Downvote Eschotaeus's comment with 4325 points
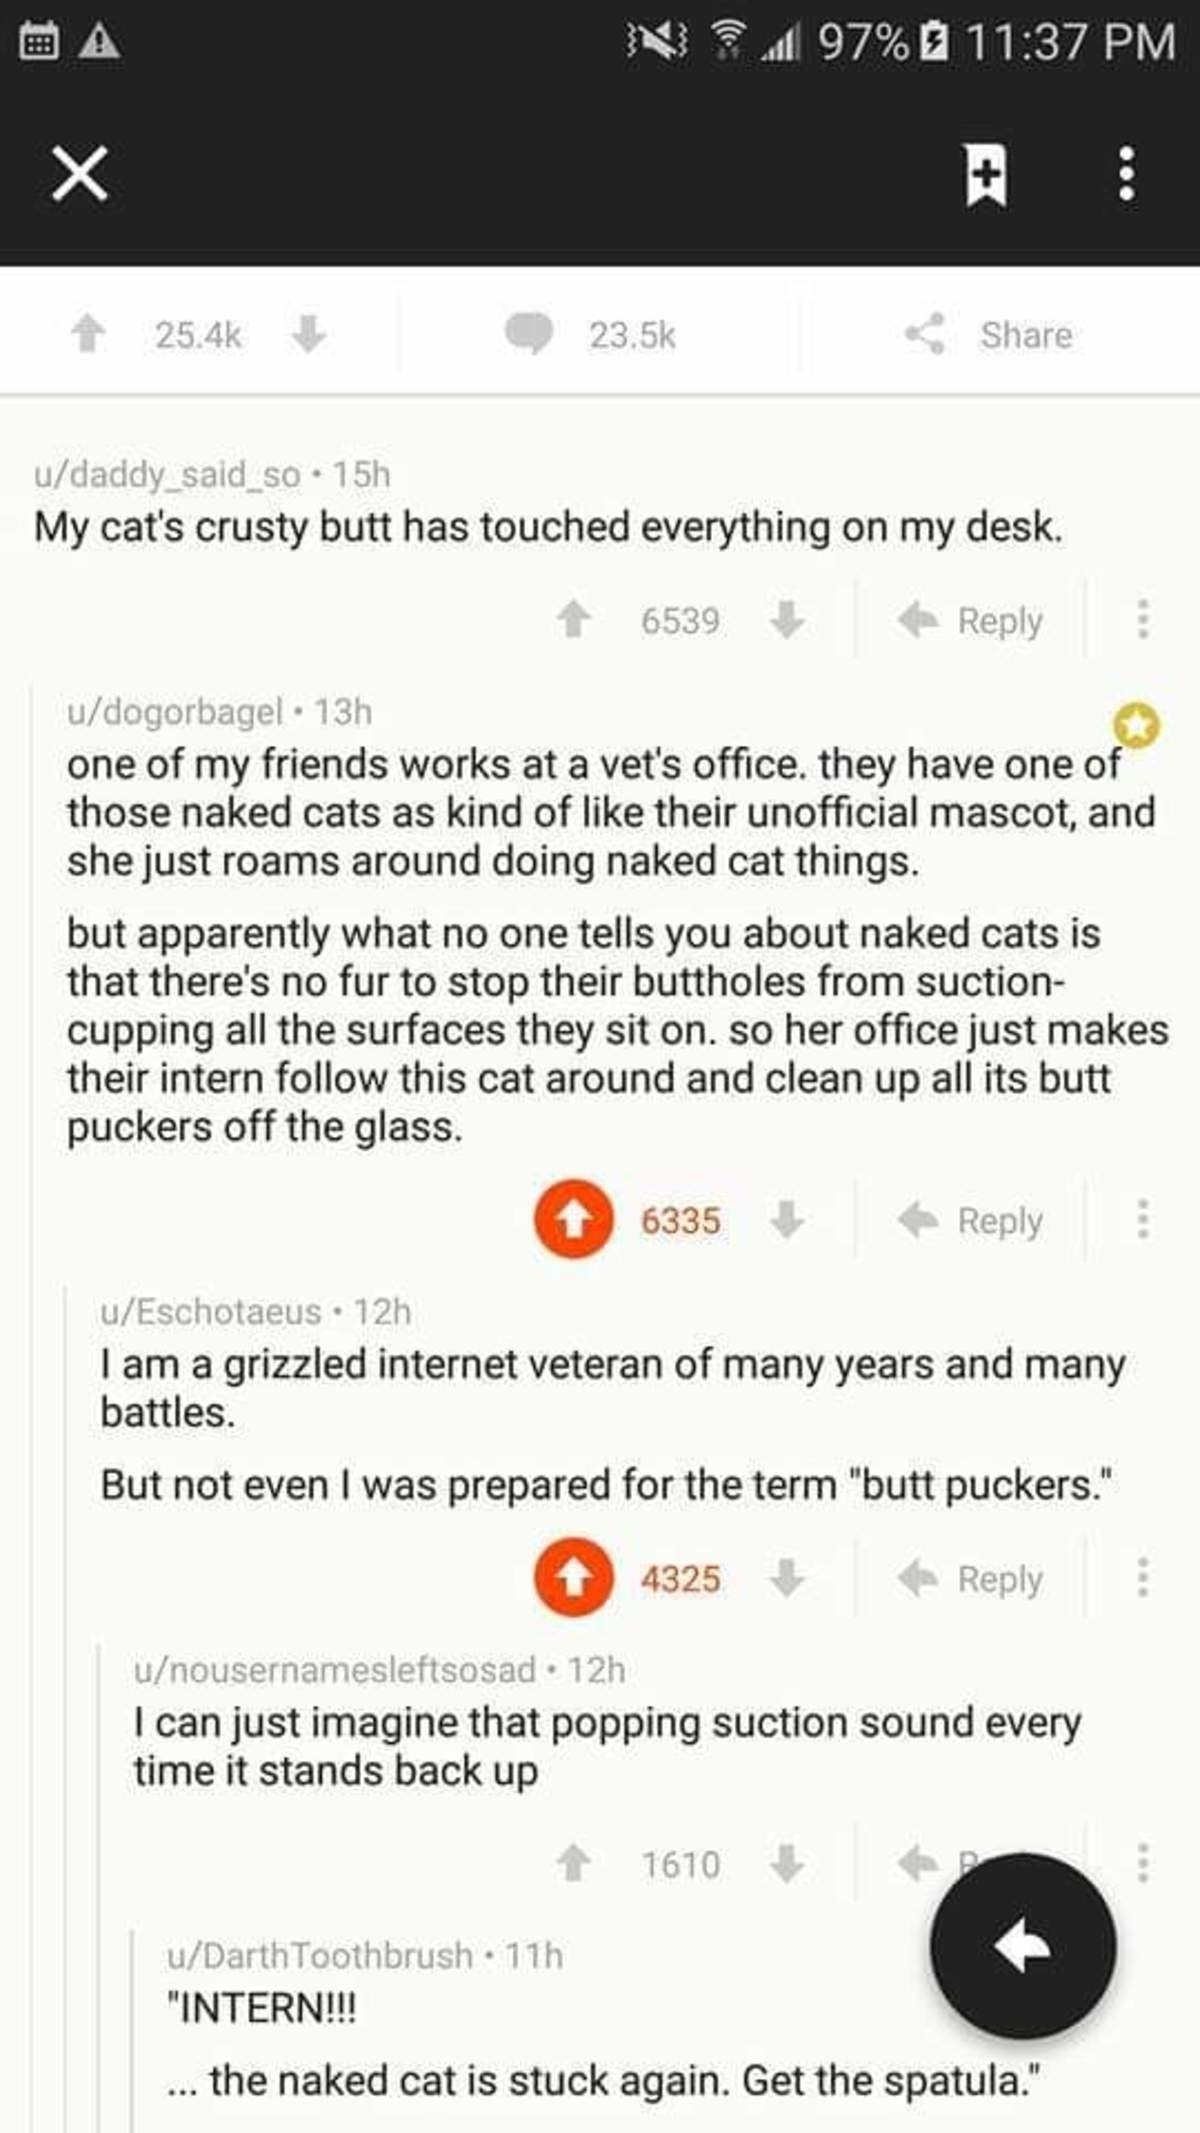This screenshot has height=2133, width=1200. (x=788, y=1578)
